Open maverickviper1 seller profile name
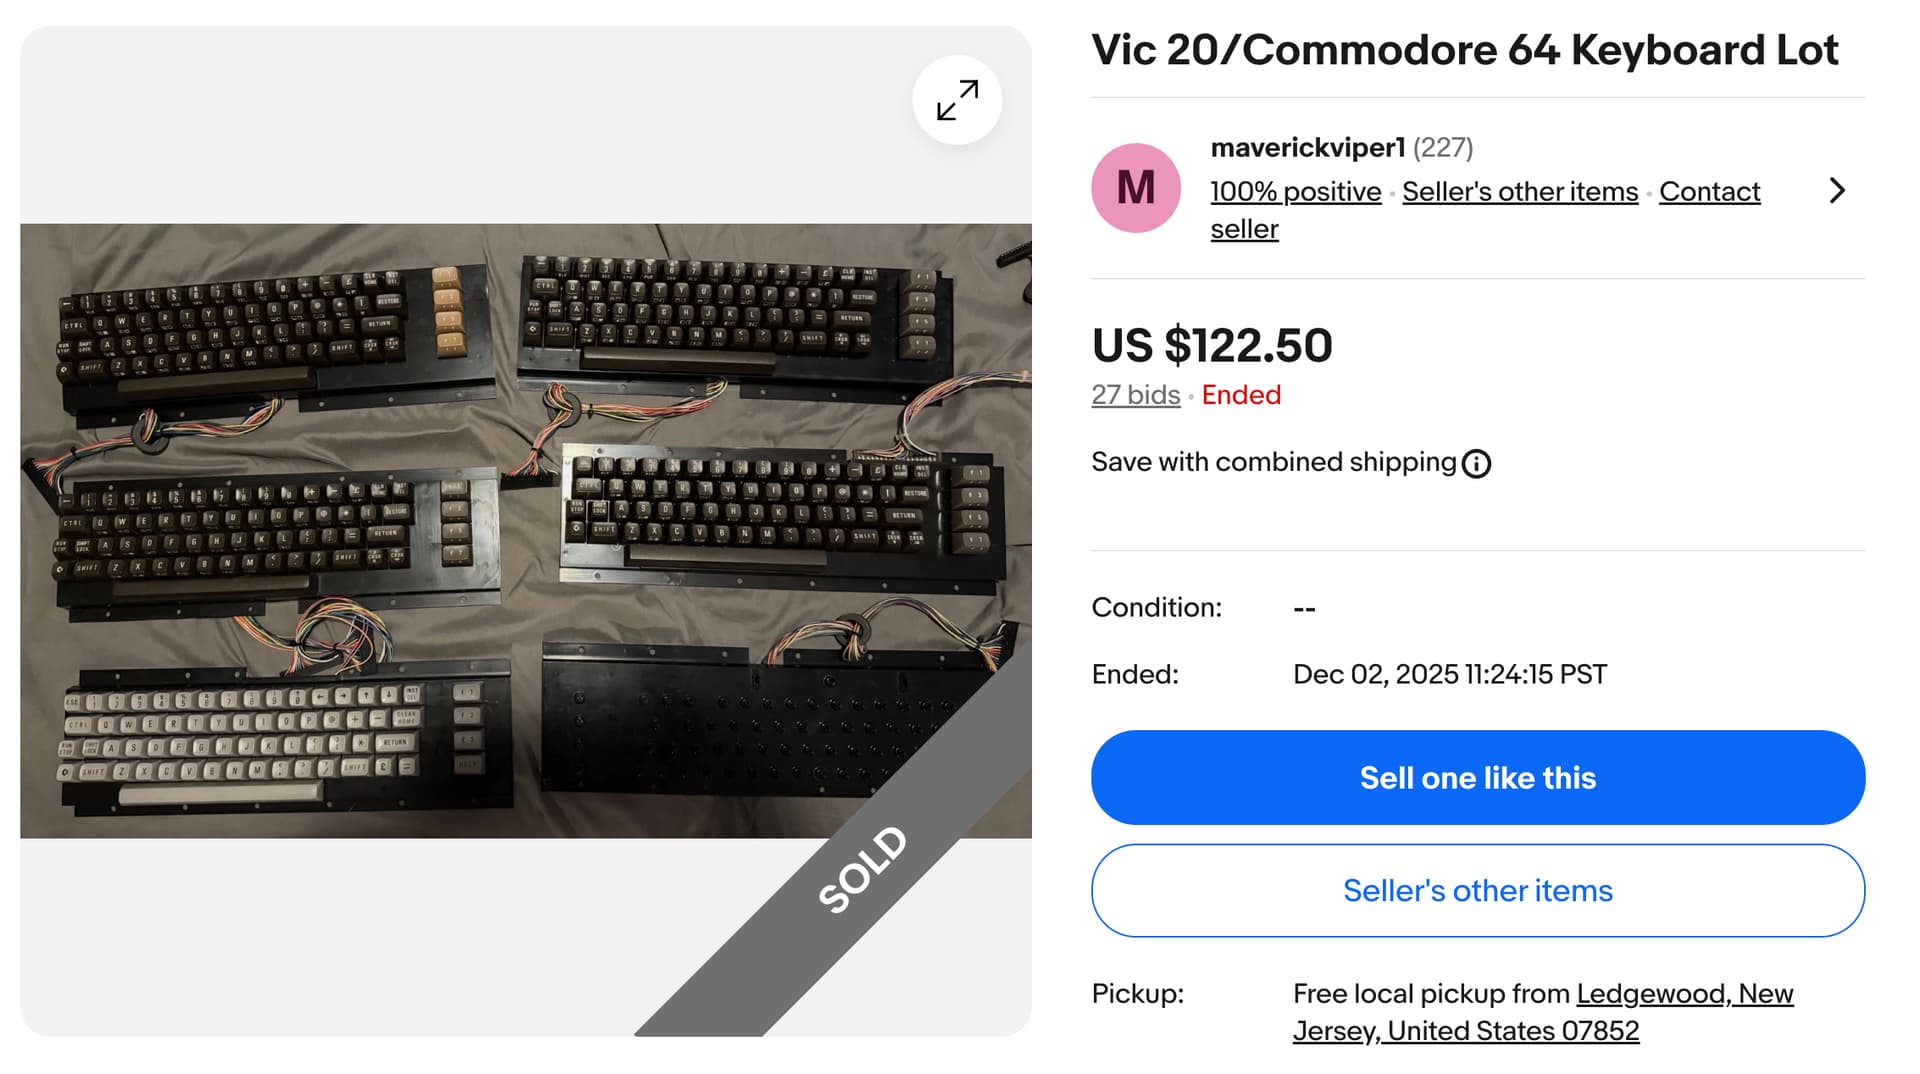The image size is (1920, 1074). (1307, 148)
